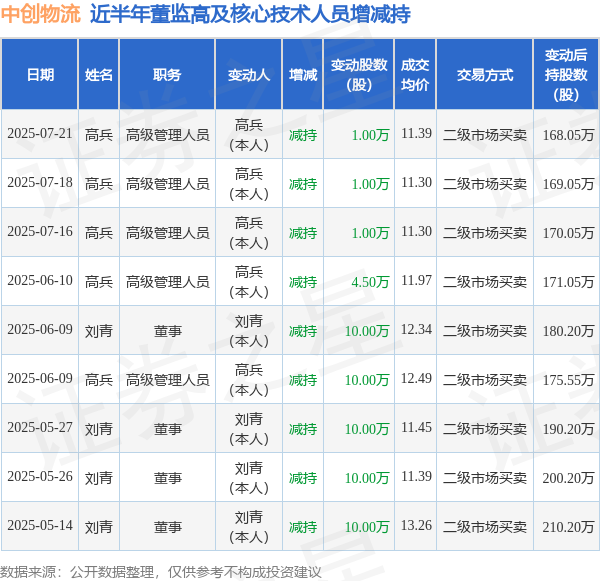
Task: Select the 增减 column header
Action: 303,75
